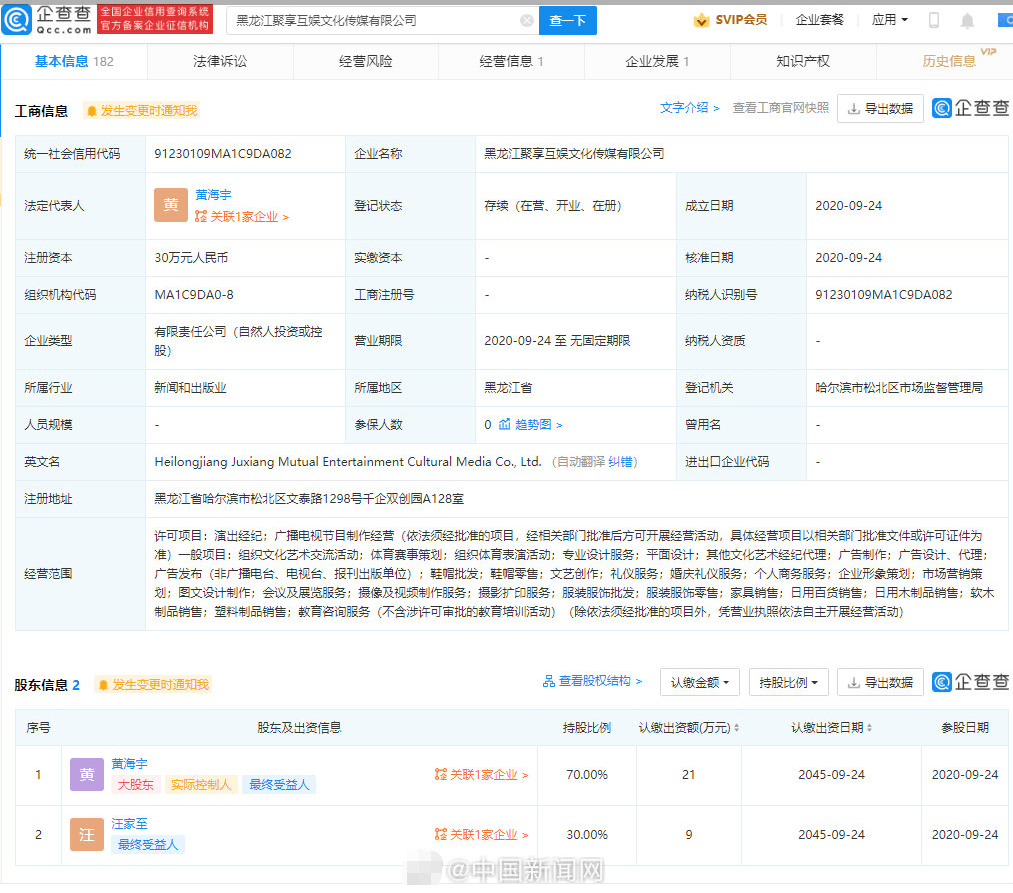Click the 查看股权结构 structure icon

tap(548, 681)
